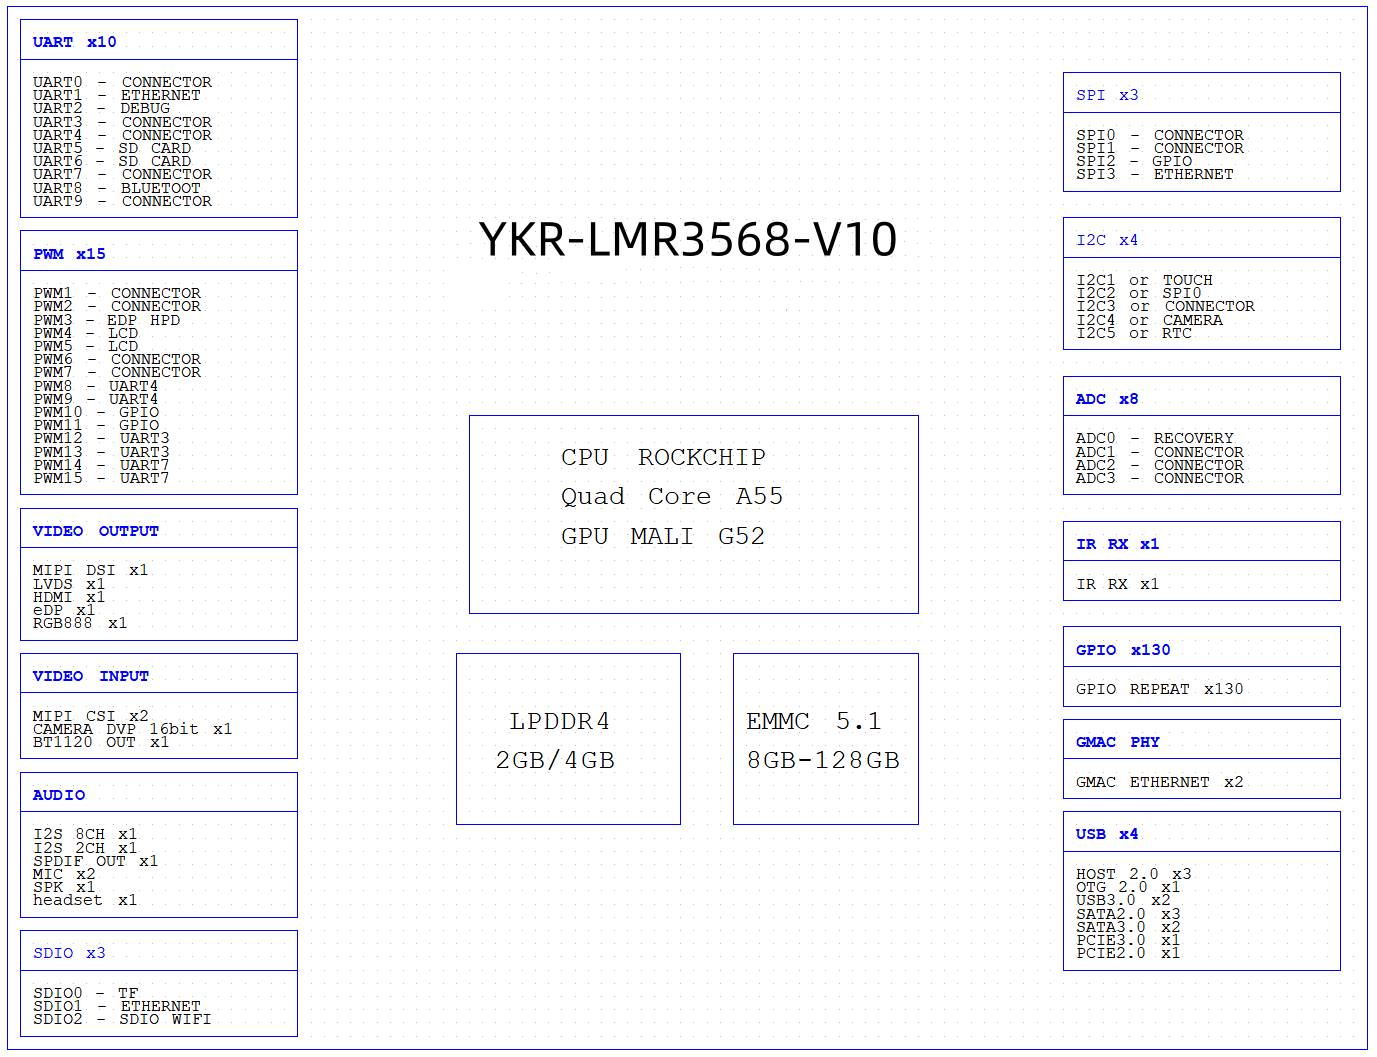Select the AUDIO block header
Viewport: 1377px width, 1057px height.
tap(59, 795)
